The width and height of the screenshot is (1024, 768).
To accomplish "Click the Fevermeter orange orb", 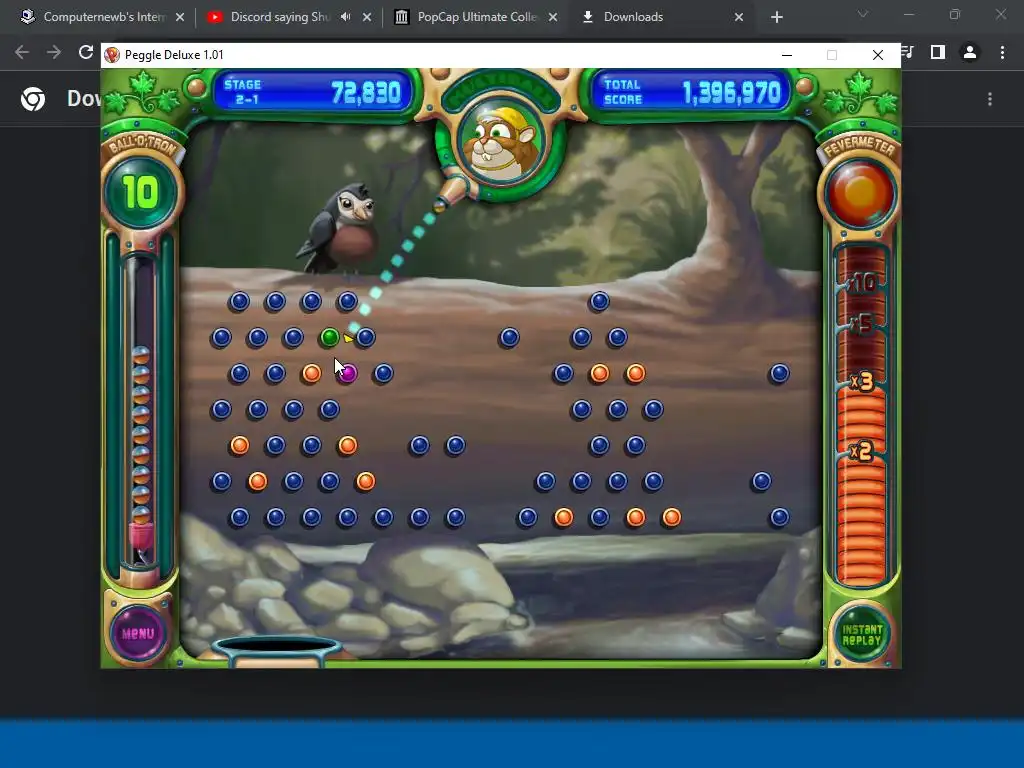I will pyautogui.click(x=860, y=193).
